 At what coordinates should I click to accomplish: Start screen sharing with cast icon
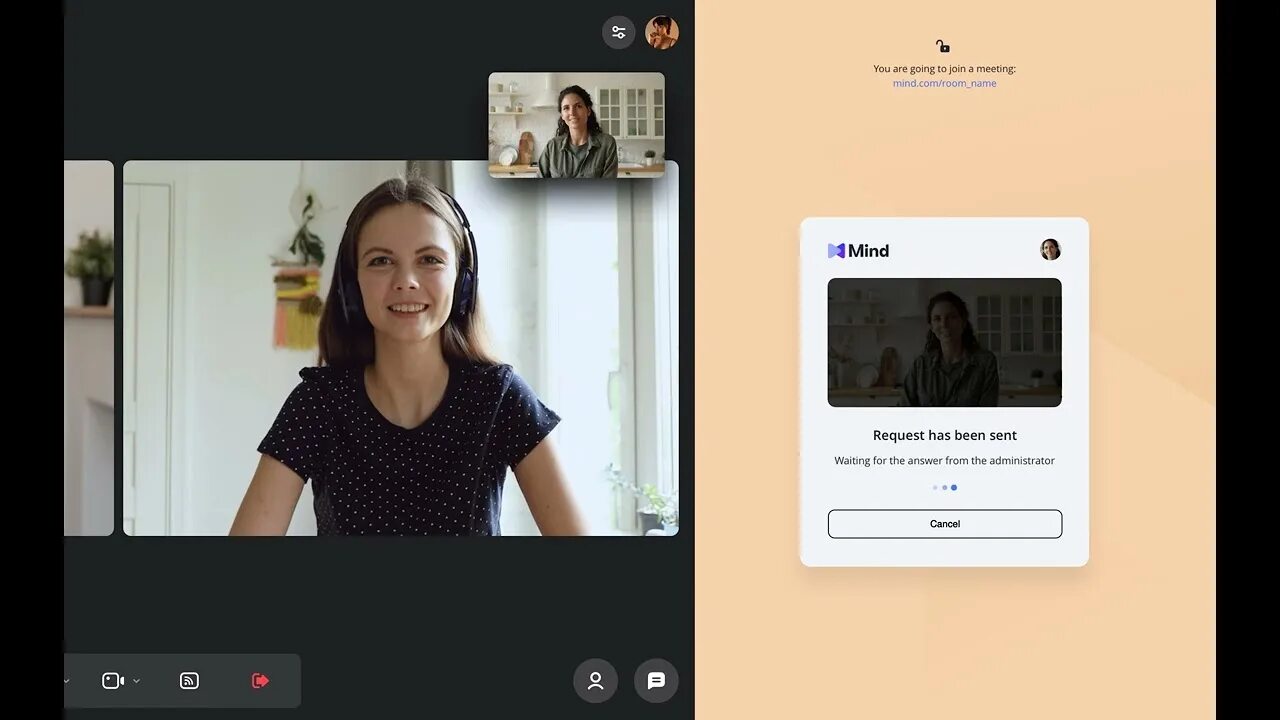(189, 681)
